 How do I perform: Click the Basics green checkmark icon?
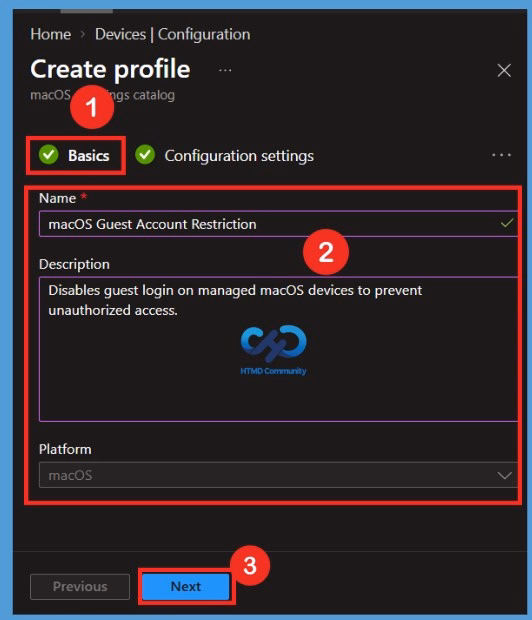click(x=49, y=155)
